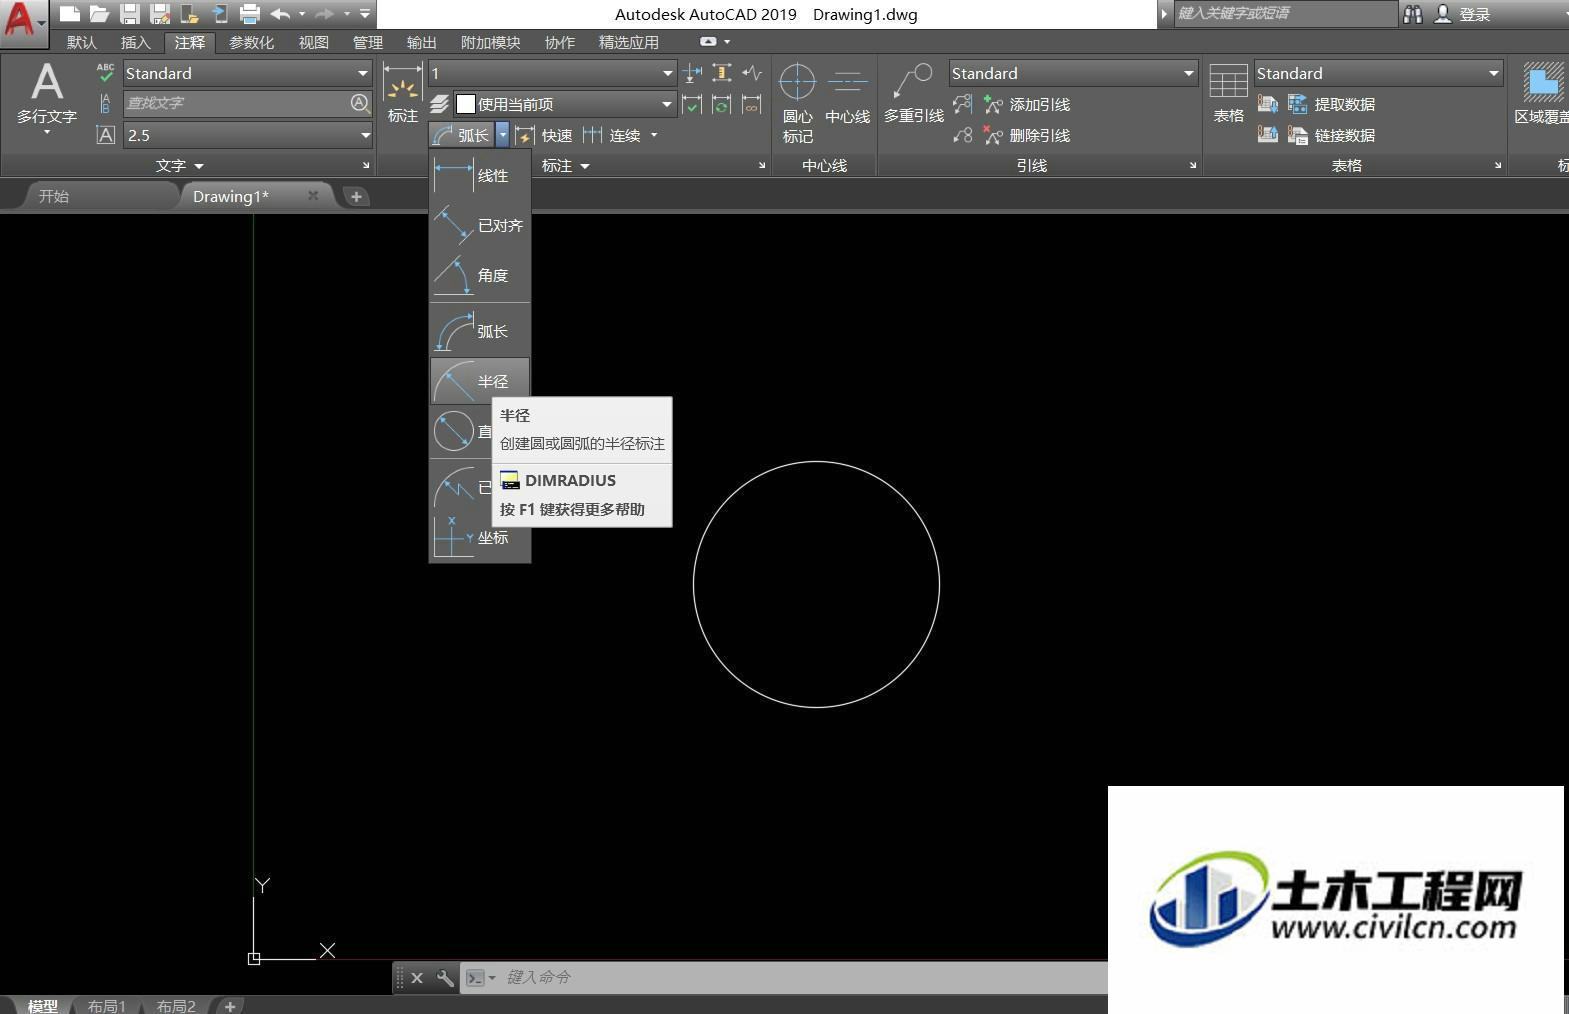The width and height of the screenshot is (1569, 1014).
Task: Run the spell check ABC icon
Action: coord(105,72)
